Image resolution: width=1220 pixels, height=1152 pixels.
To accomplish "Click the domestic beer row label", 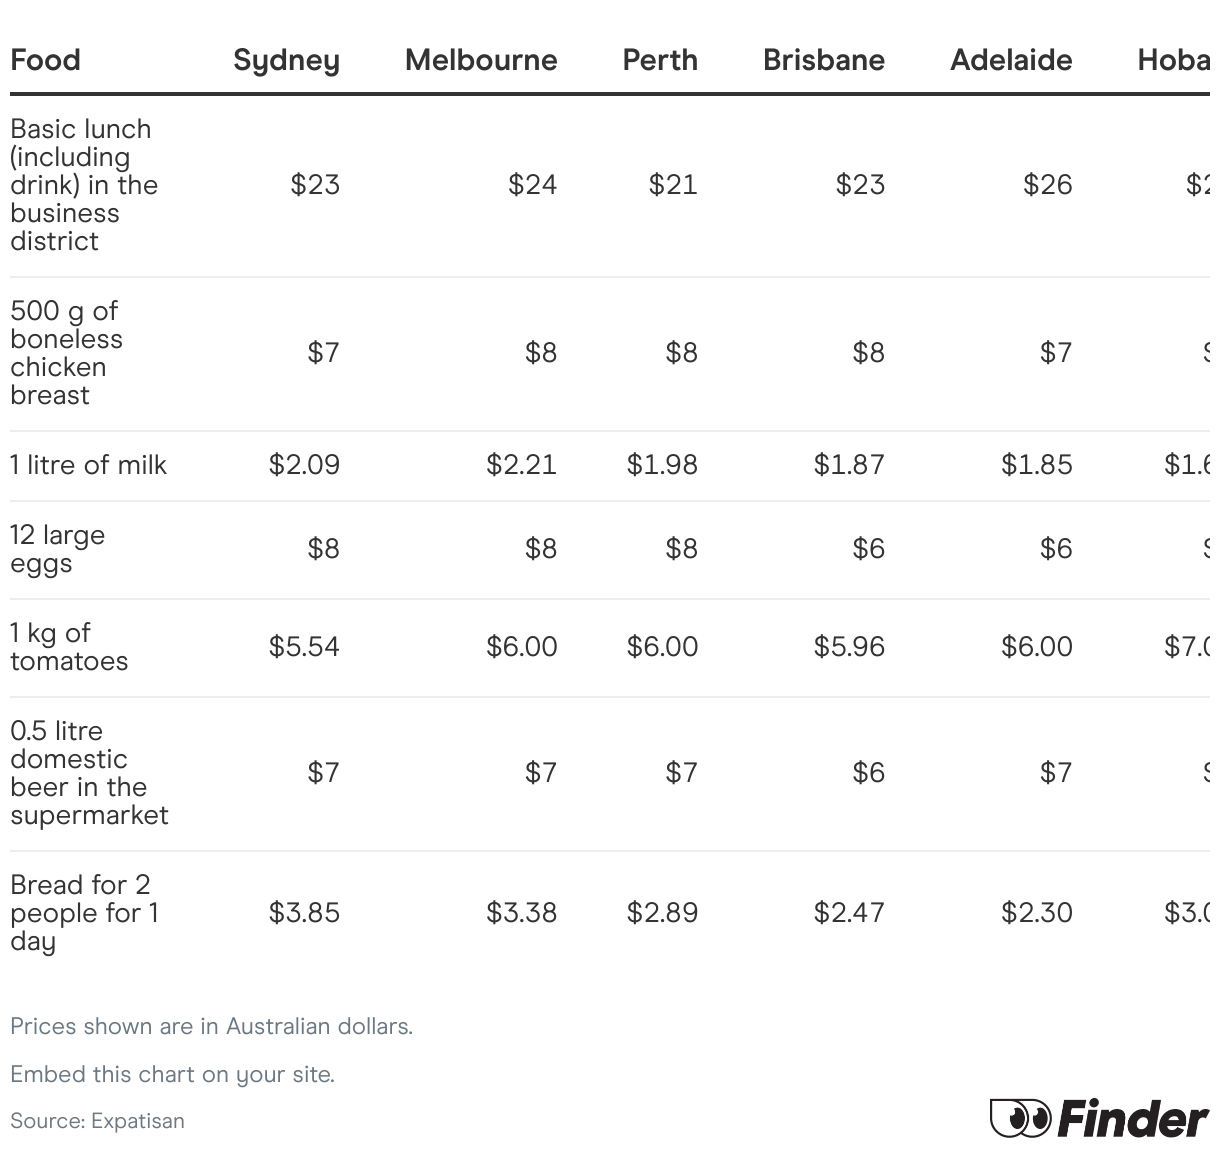I will tap(88, 773).
